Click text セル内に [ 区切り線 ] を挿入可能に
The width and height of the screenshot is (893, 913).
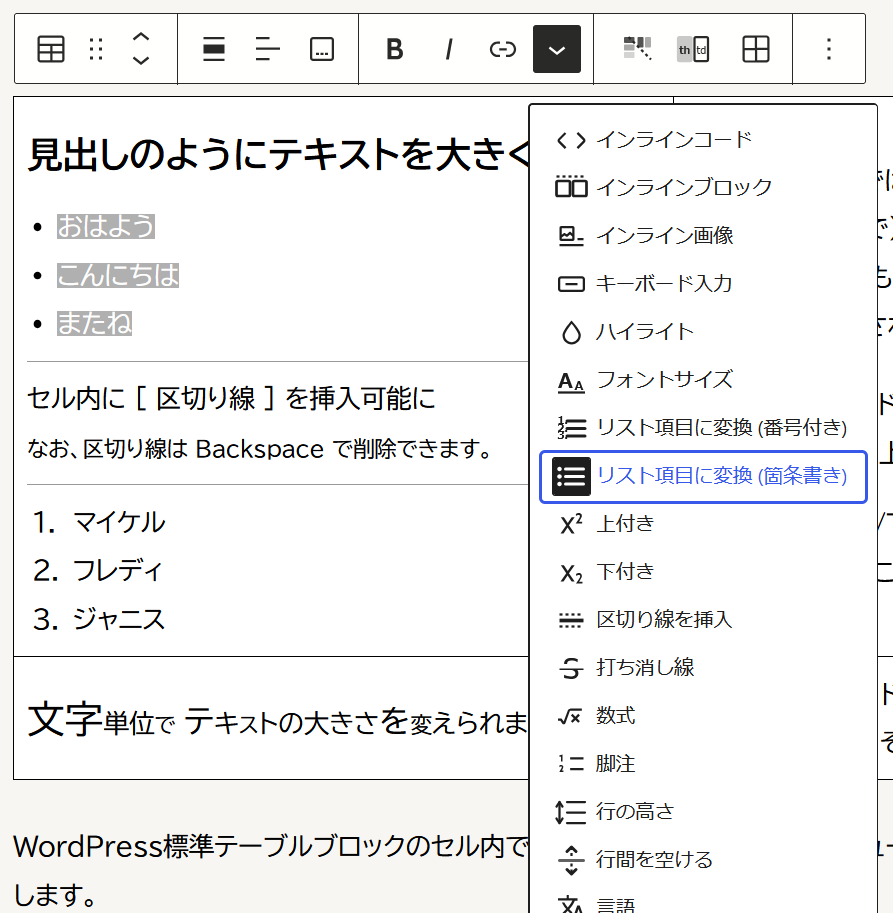pos(231,399)
